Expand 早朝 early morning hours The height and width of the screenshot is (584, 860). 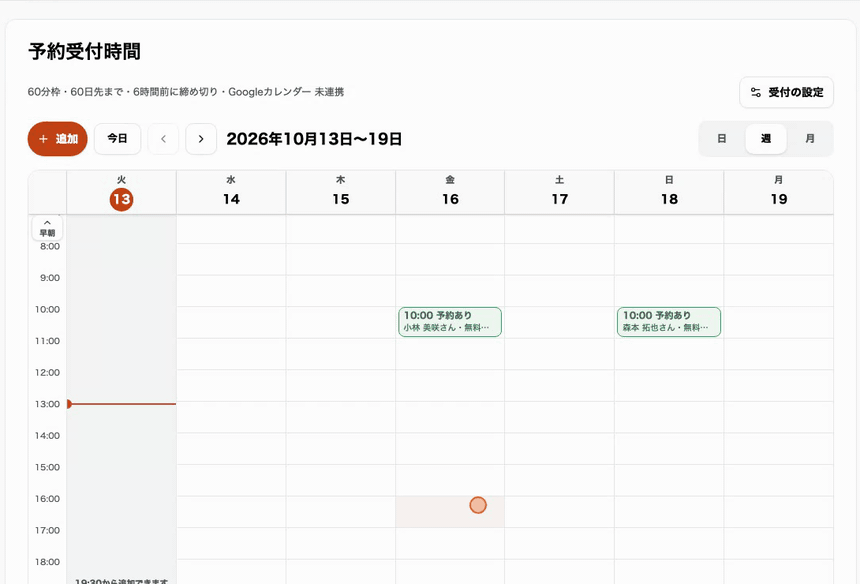pyautogui.click(x=47, y=228)
